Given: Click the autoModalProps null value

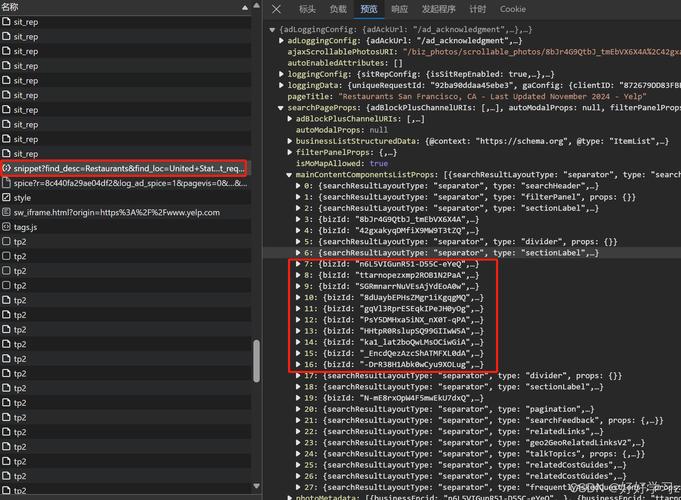Looking at the screenshot, I should 379,130.
